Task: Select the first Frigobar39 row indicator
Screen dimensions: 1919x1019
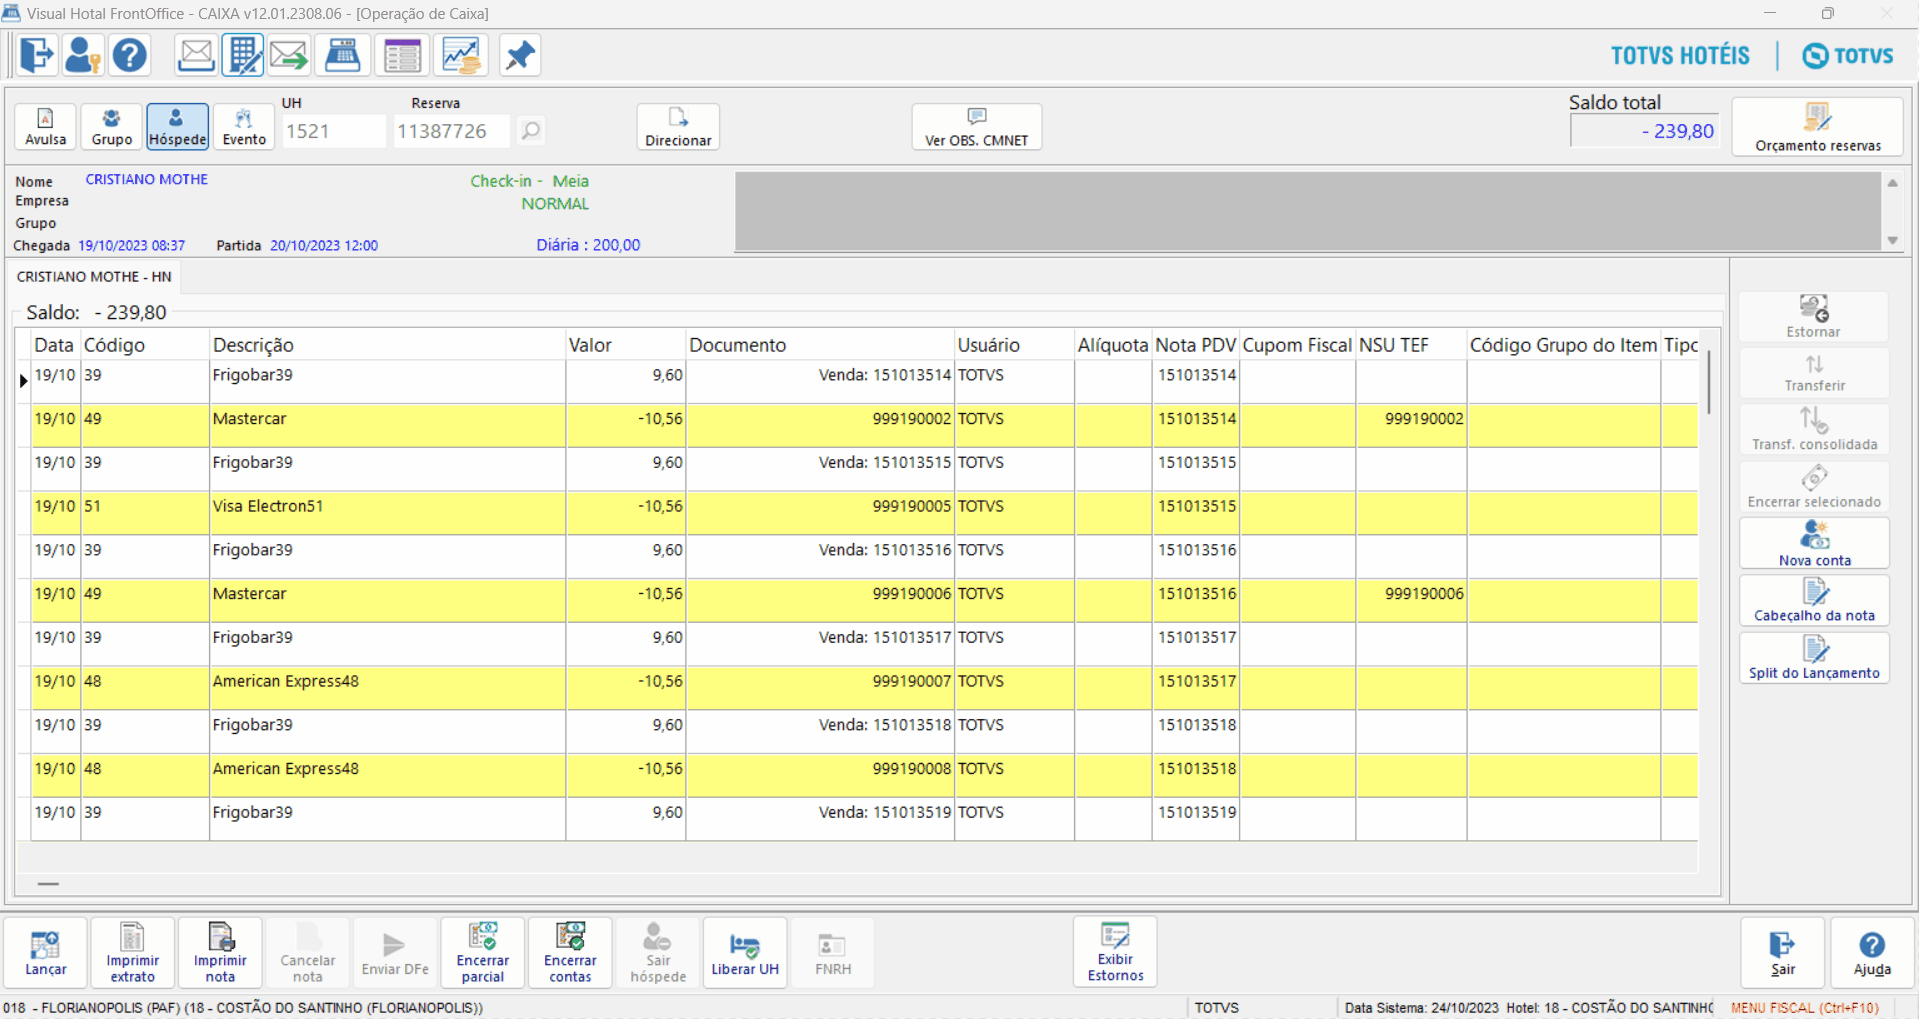Action: 23,381
